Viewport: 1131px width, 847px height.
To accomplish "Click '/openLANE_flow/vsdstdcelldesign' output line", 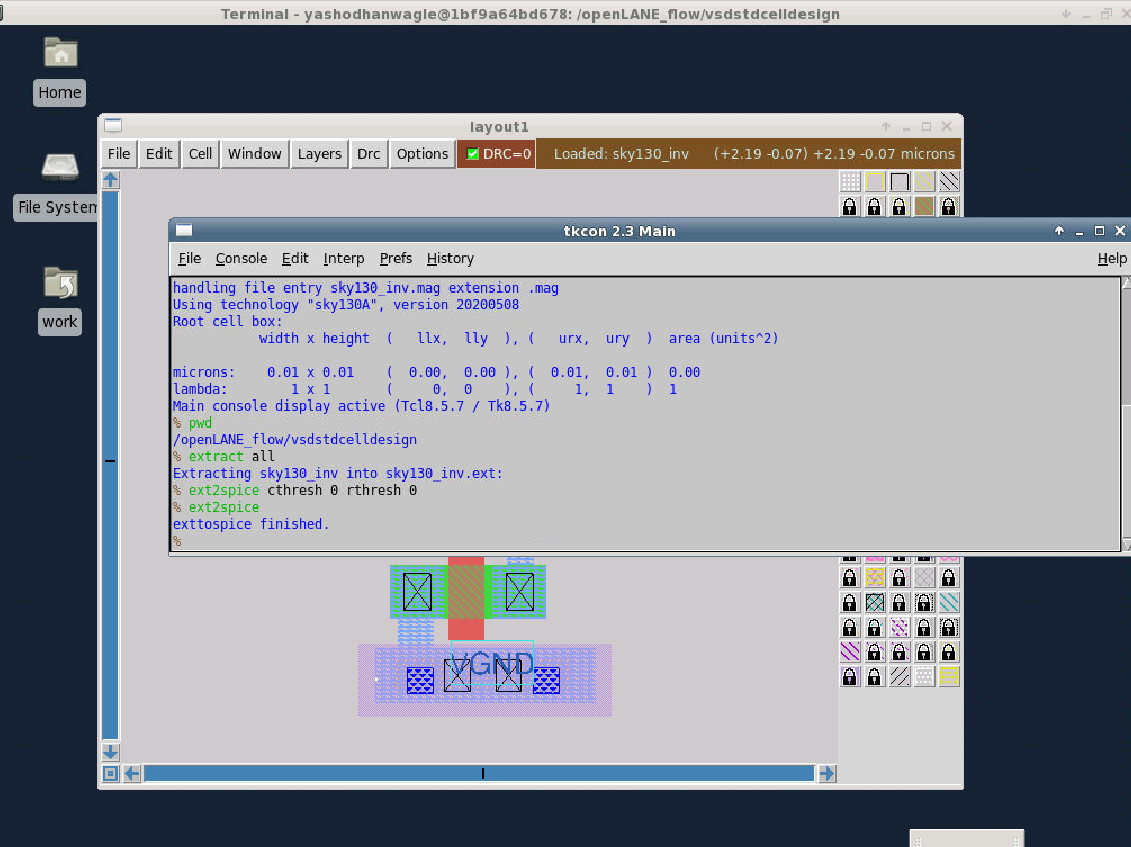I will tap(295, 439).
